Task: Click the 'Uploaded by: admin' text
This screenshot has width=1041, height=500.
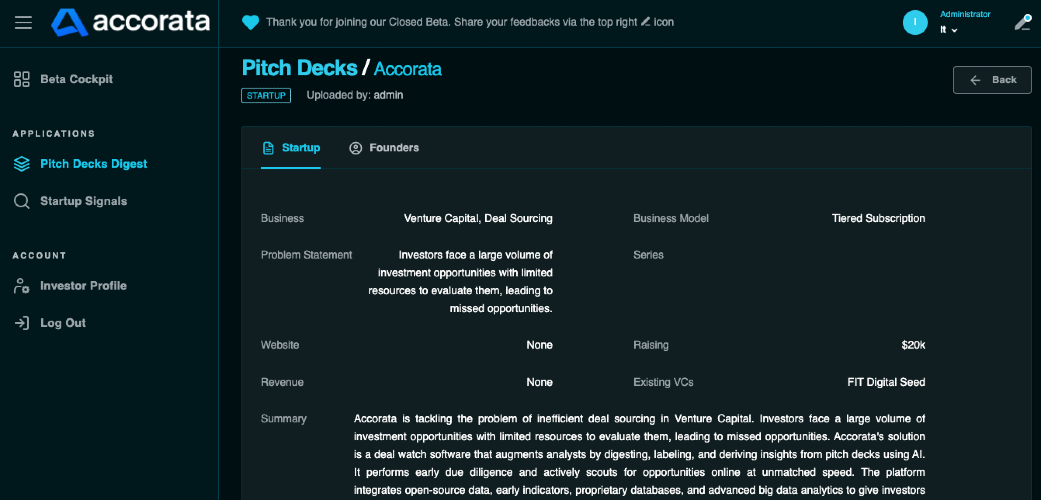Action: [x=355, y=96]
